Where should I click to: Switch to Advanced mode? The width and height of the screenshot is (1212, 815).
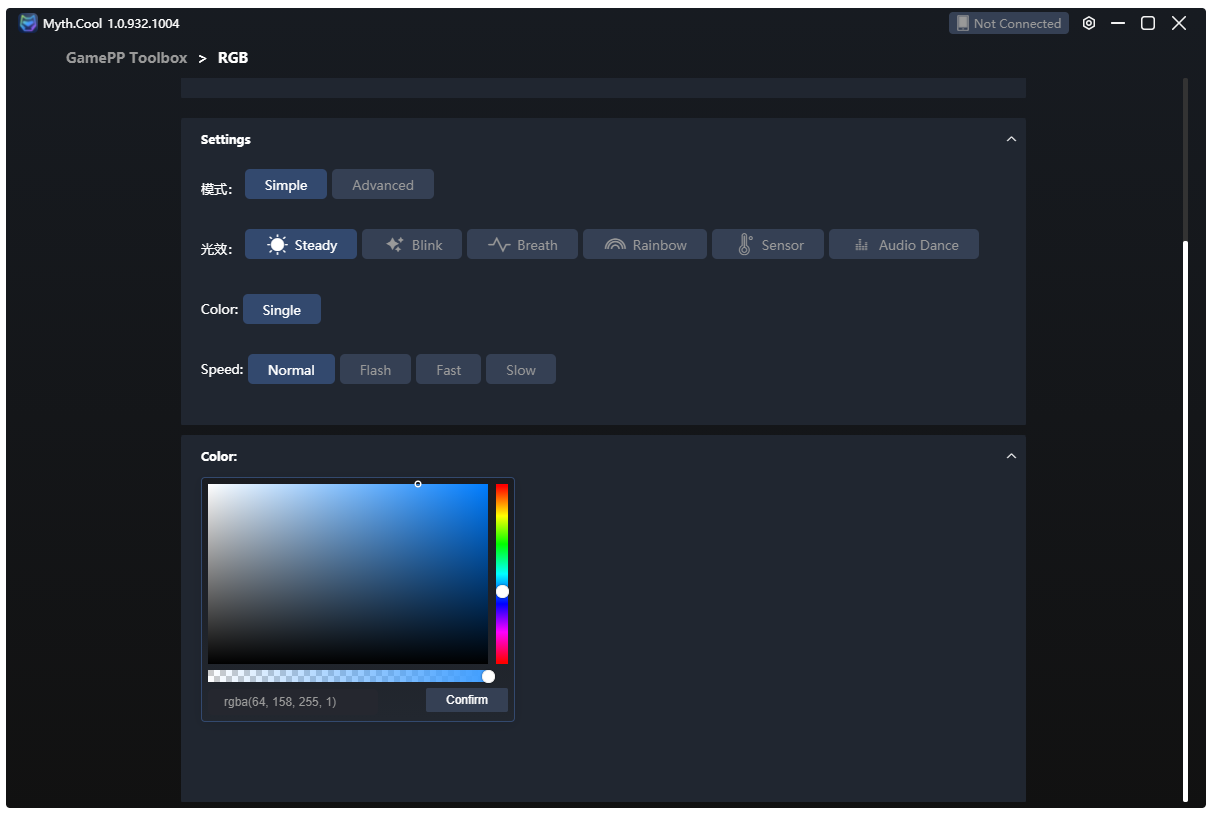coord(382,185)
